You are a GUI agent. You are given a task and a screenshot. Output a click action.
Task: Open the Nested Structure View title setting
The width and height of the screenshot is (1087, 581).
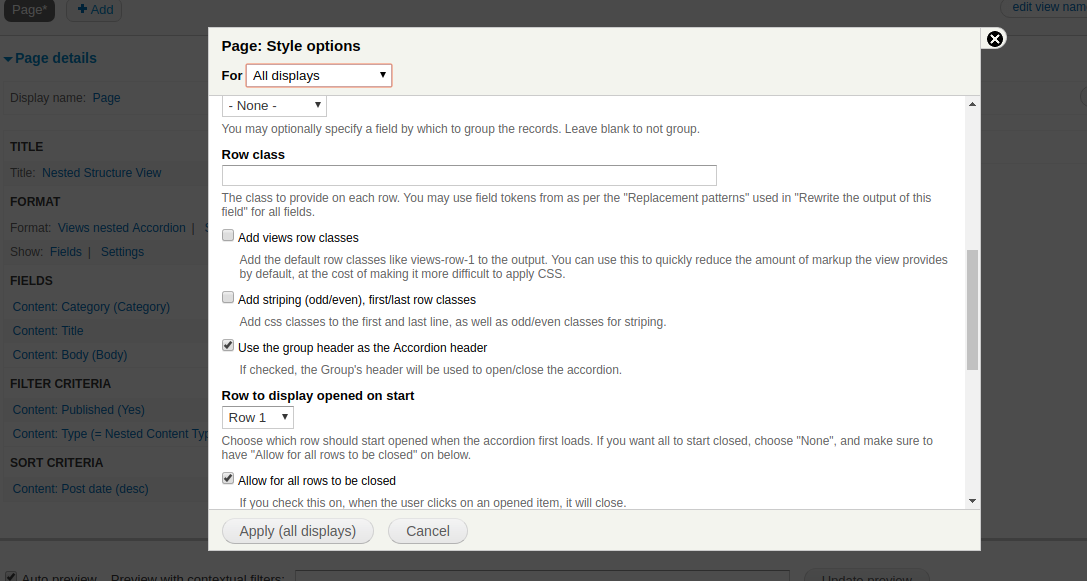point(100,172)
